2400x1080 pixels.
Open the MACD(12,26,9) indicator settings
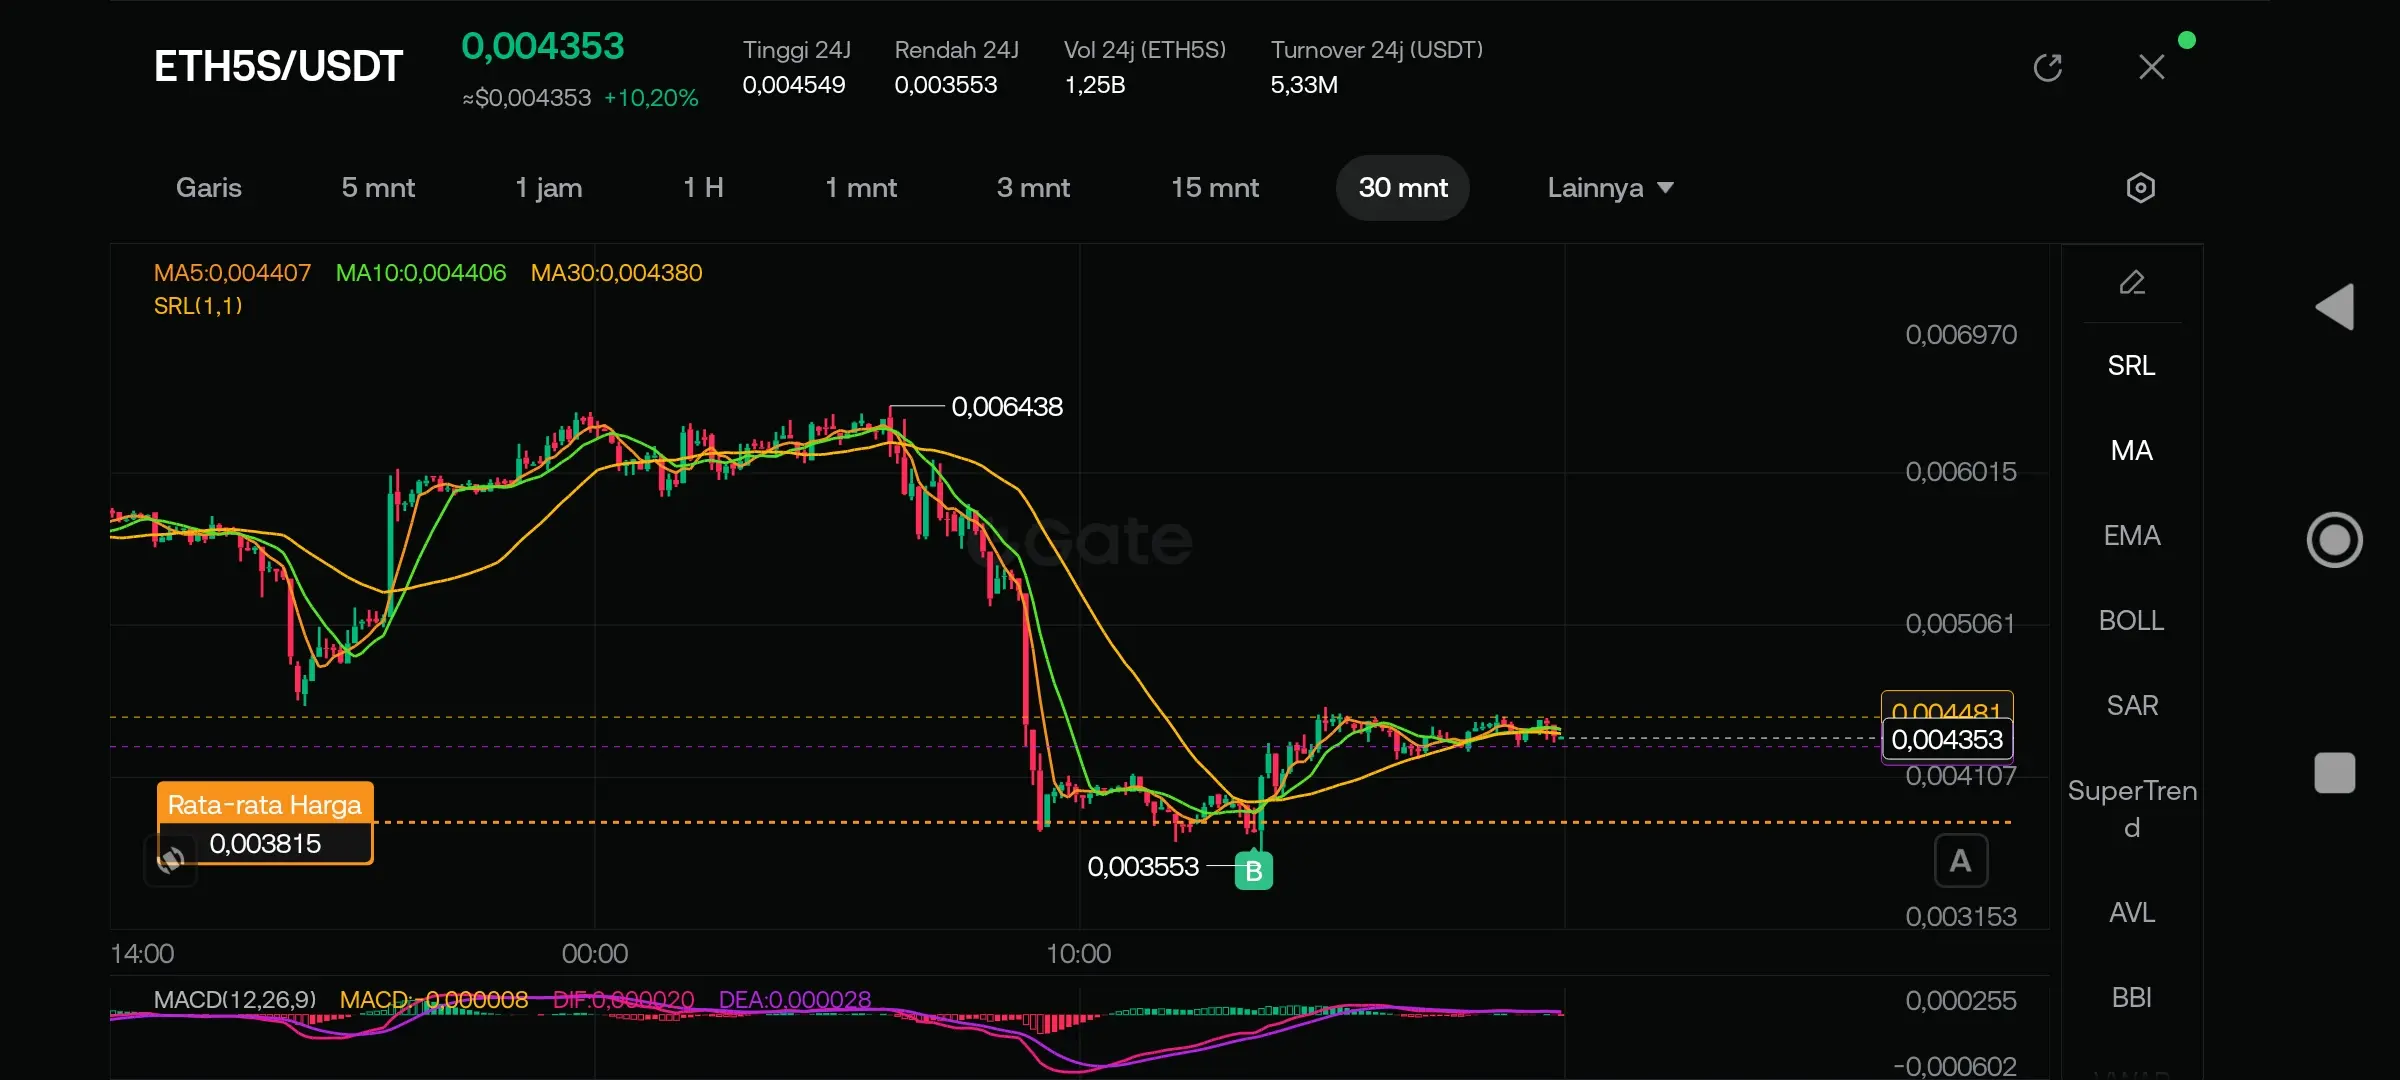(235, 1000)
